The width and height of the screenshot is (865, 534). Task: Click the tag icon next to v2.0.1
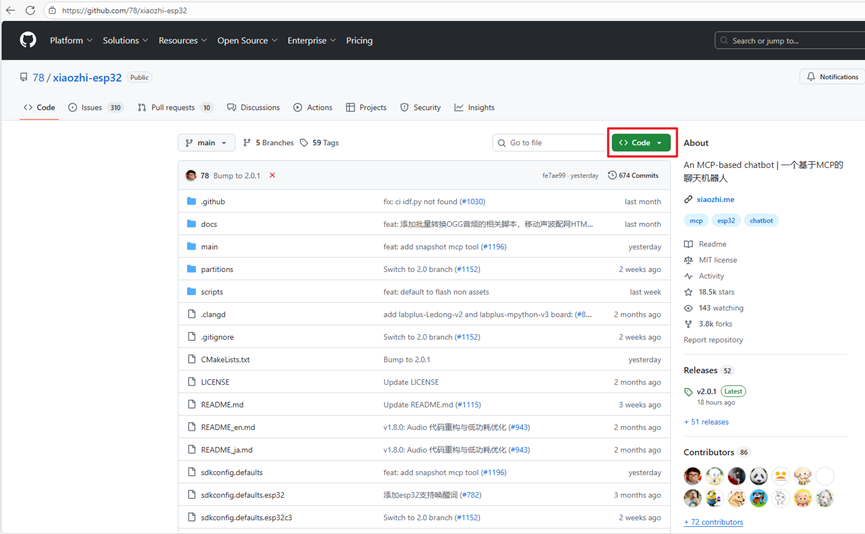(688, 392)
